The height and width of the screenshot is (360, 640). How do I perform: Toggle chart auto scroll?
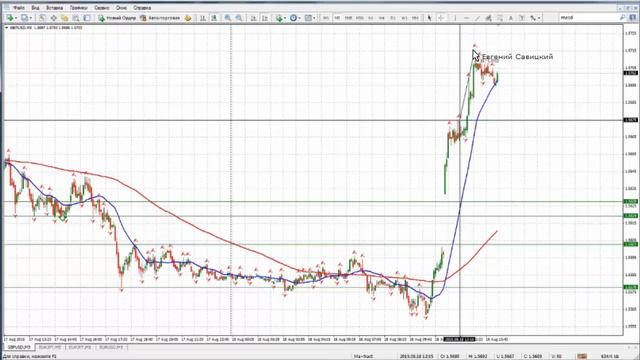(253, 18)
